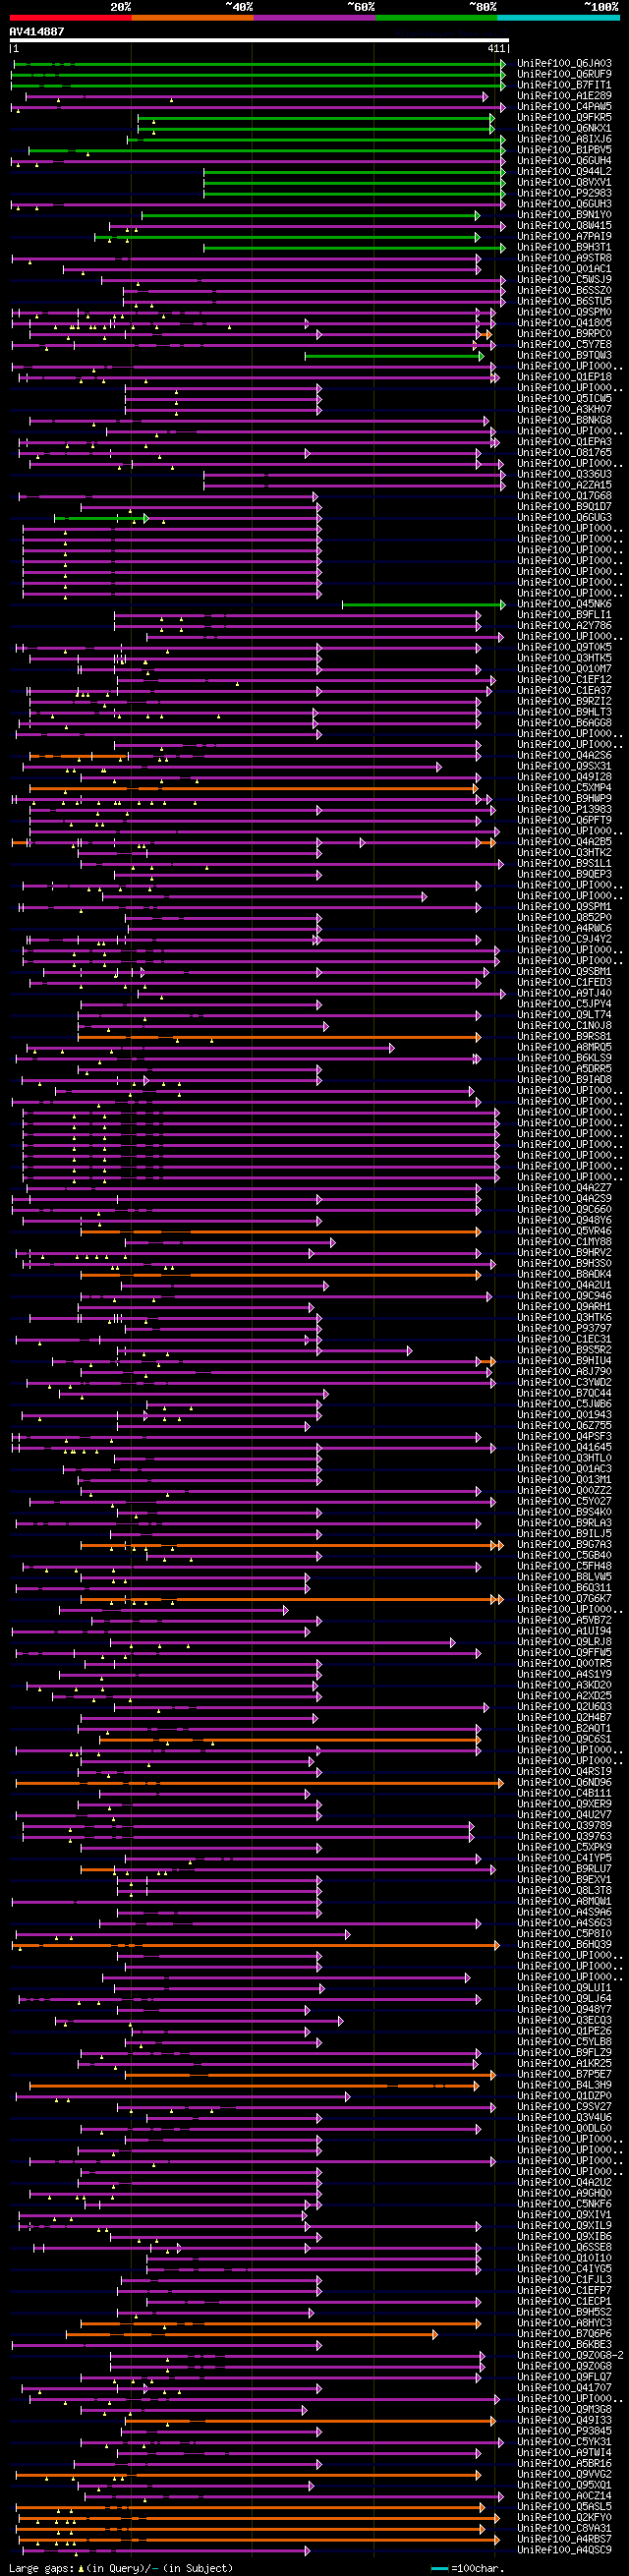Open hit UniRef100_Q336U3

click(564, 474)
